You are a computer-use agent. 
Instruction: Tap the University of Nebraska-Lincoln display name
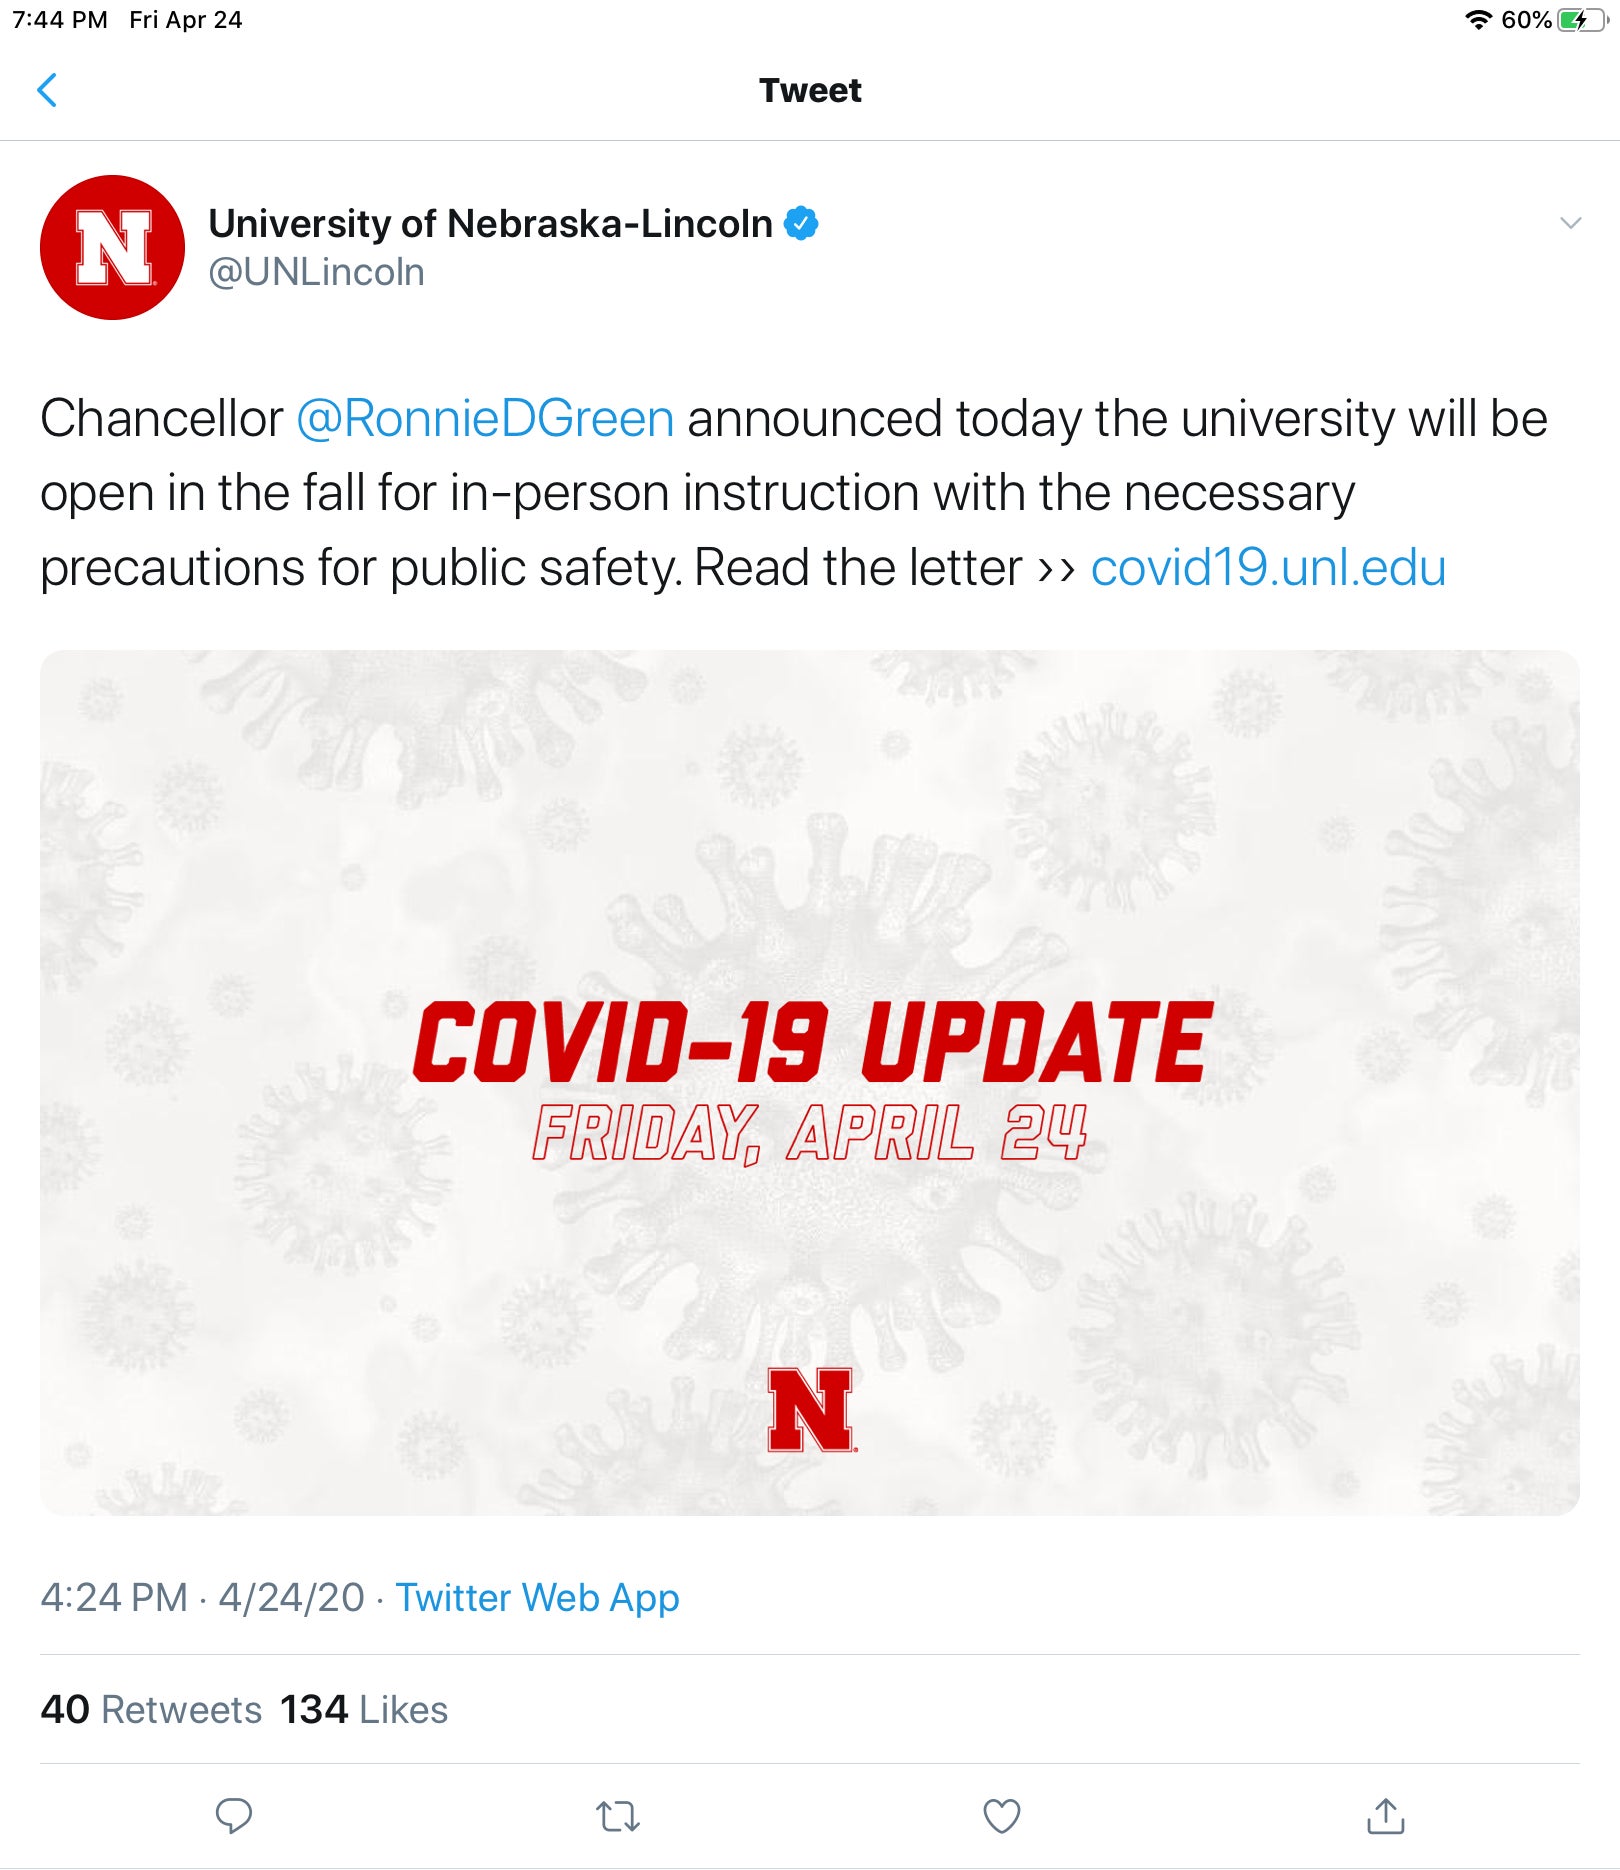point(490,223)
